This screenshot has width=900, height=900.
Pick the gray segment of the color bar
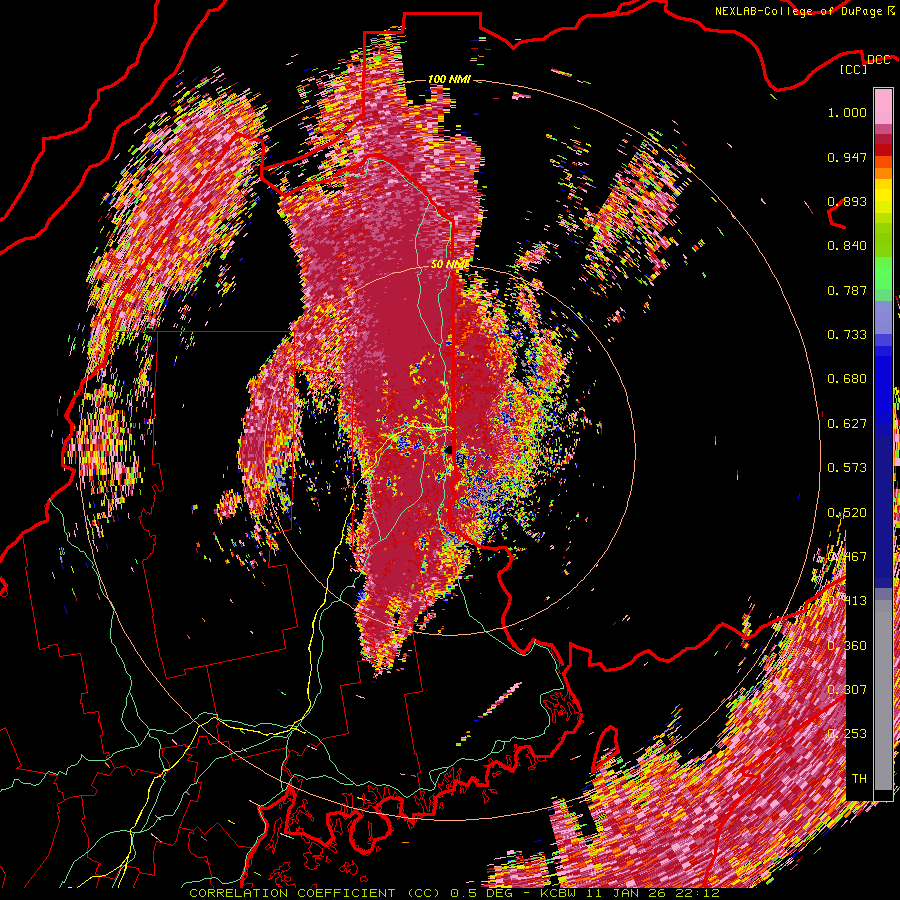point(883,695)
